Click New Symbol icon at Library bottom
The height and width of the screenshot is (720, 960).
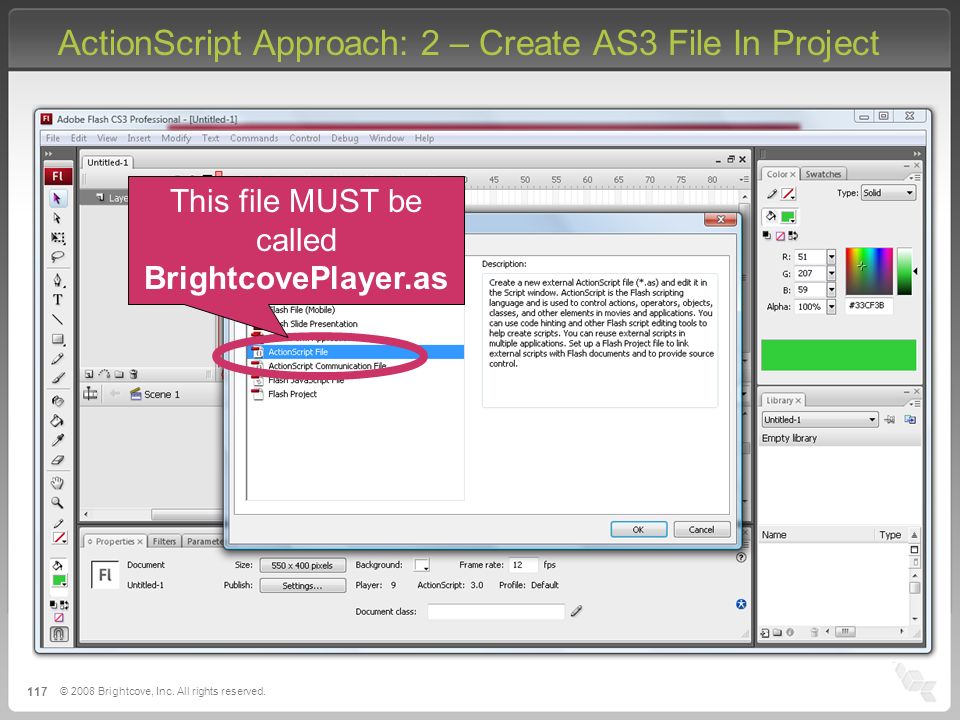click(x=765, y=632)
